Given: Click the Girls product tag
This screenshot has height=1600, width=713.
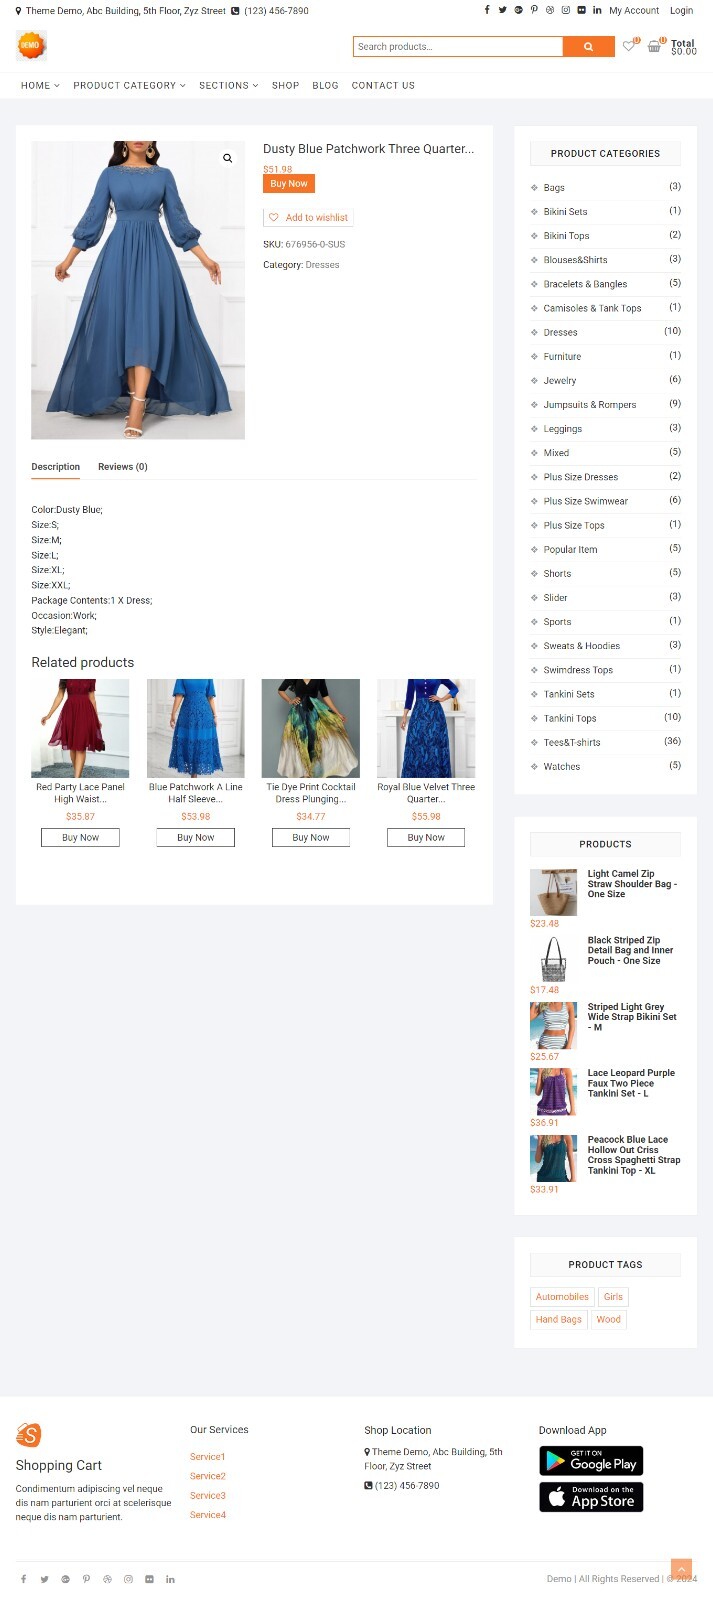Looking at the screenshot, I should 613,1297.
